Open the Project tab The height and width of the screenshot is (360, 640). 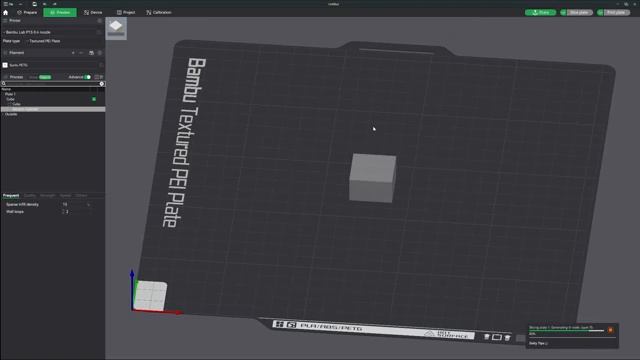click(x=126, y=12)
